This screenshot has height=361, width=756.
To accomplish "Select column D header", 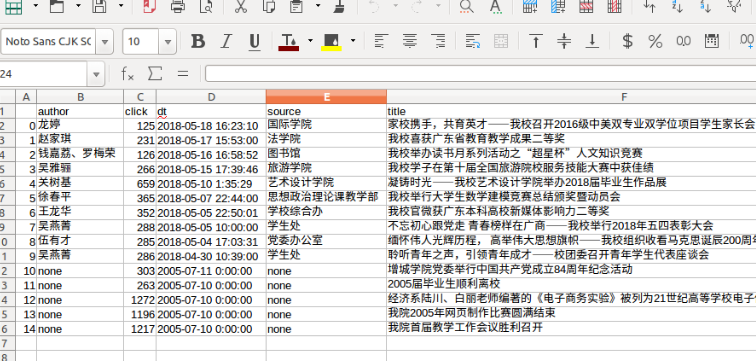I will click(211, 97).
